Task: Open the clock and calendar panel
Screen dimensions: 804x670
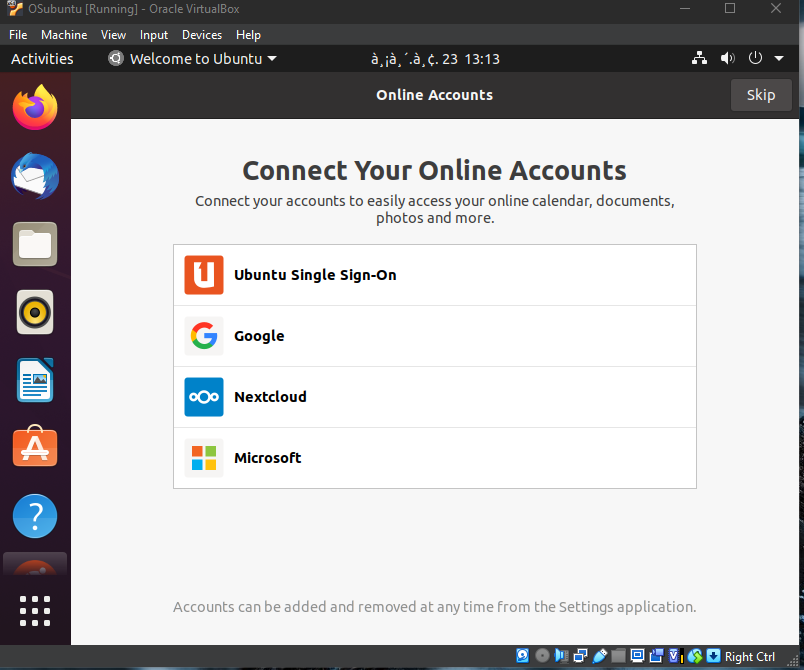Action: point(435,59)
